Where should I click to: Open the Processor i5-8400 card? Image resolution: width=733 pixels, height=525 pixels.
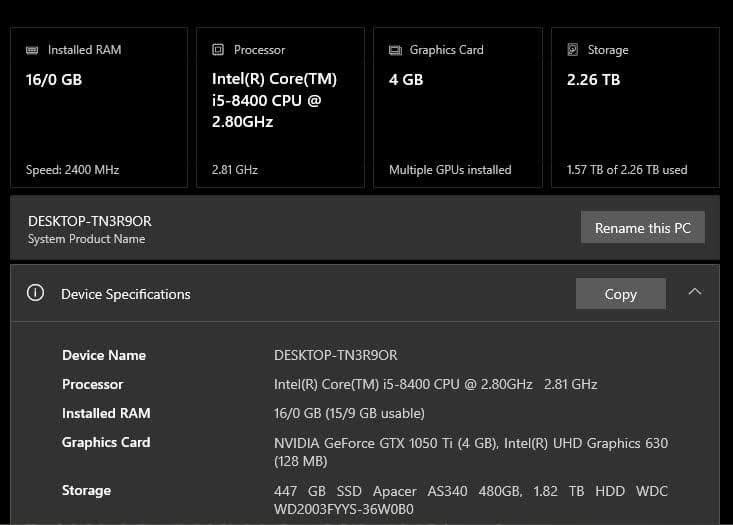(x=280, y=108)
